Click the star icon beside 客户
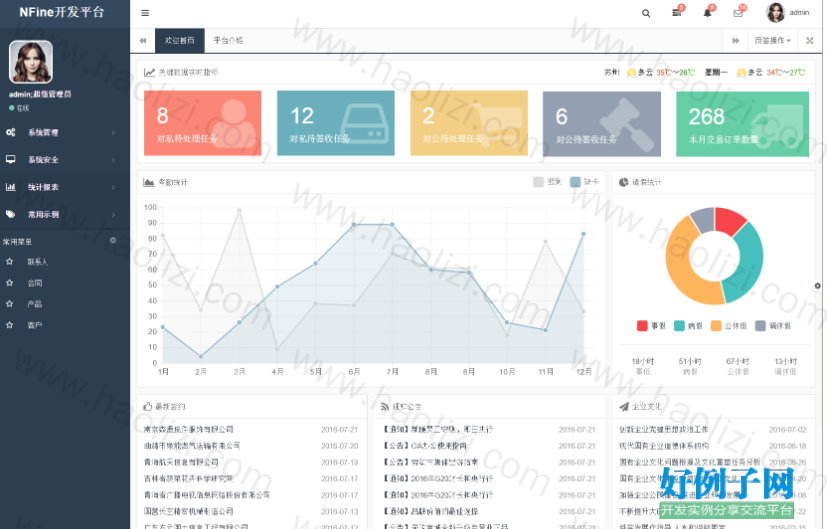This screenshot has height=529, width=827. (9, 325)
